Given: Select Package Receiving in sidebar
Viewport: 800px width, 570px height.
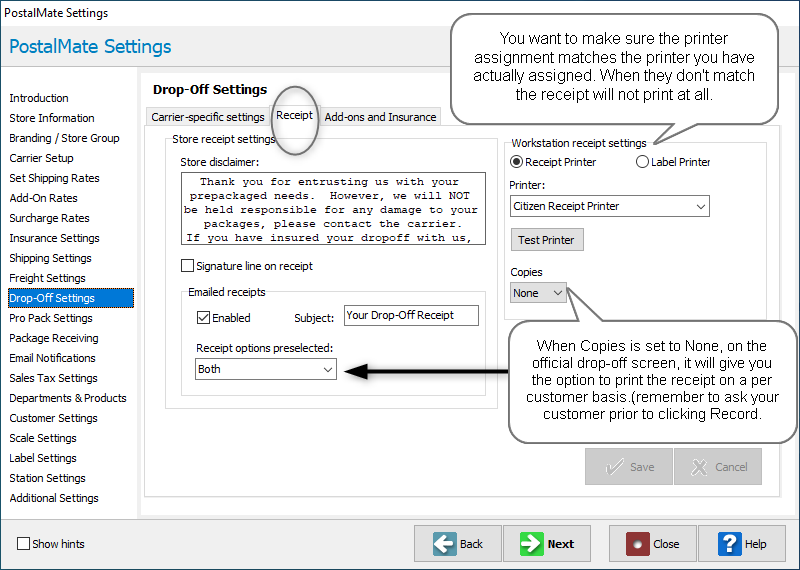Looking at the screenshot, I should [54, 338].
